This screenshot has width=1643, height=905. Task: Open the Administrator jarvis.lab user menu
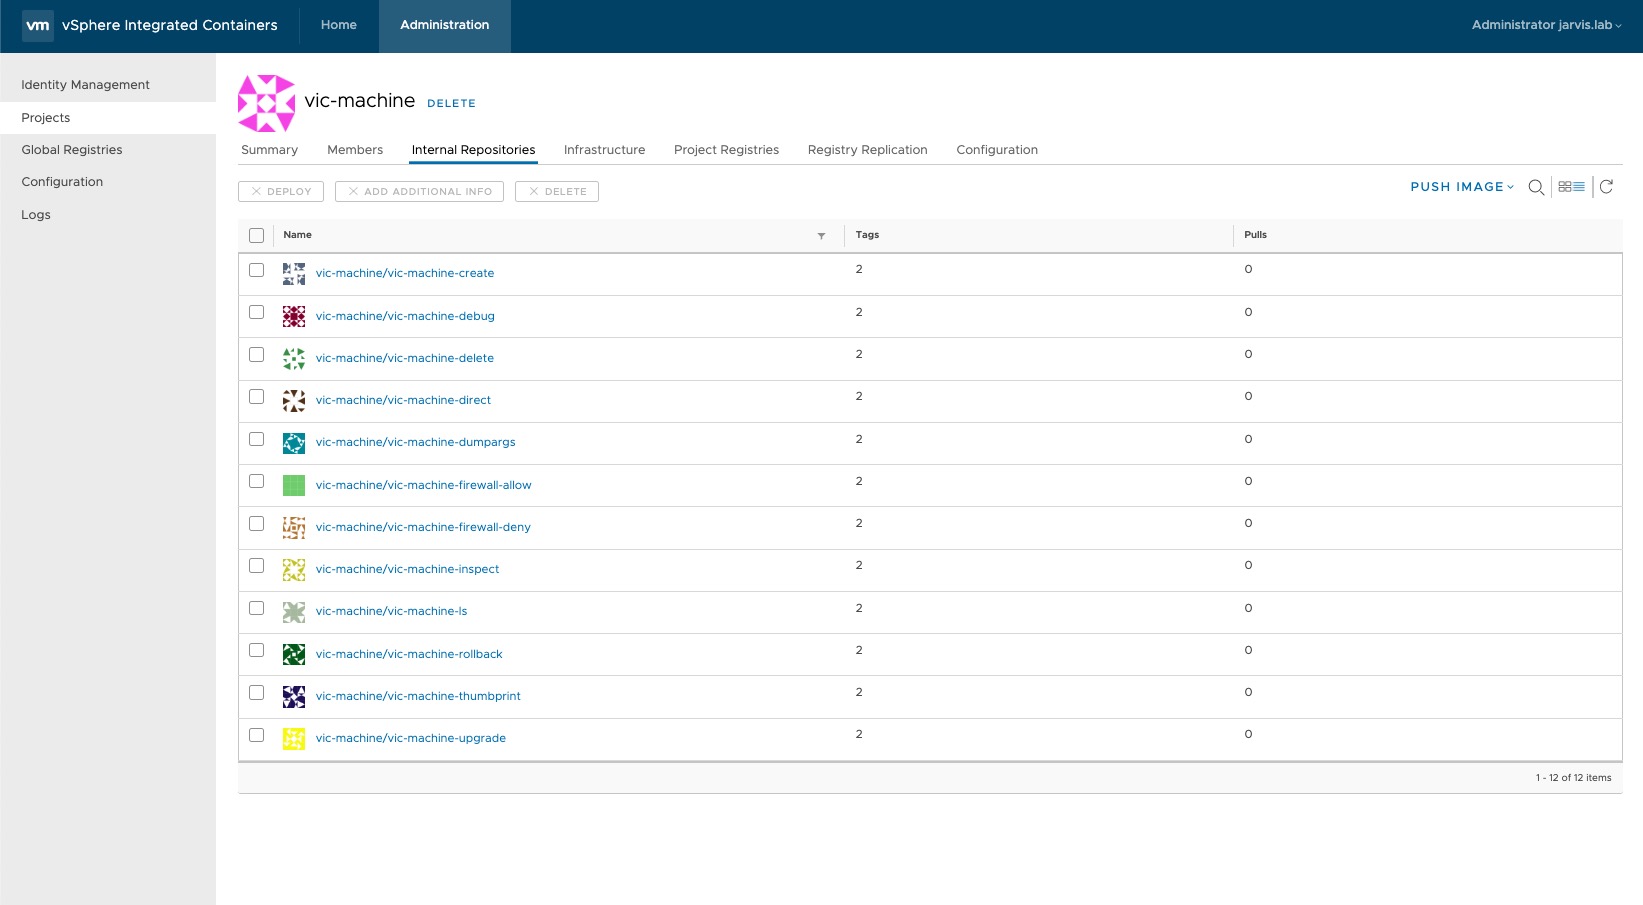pyautogui.click(x=1546, y=25)
